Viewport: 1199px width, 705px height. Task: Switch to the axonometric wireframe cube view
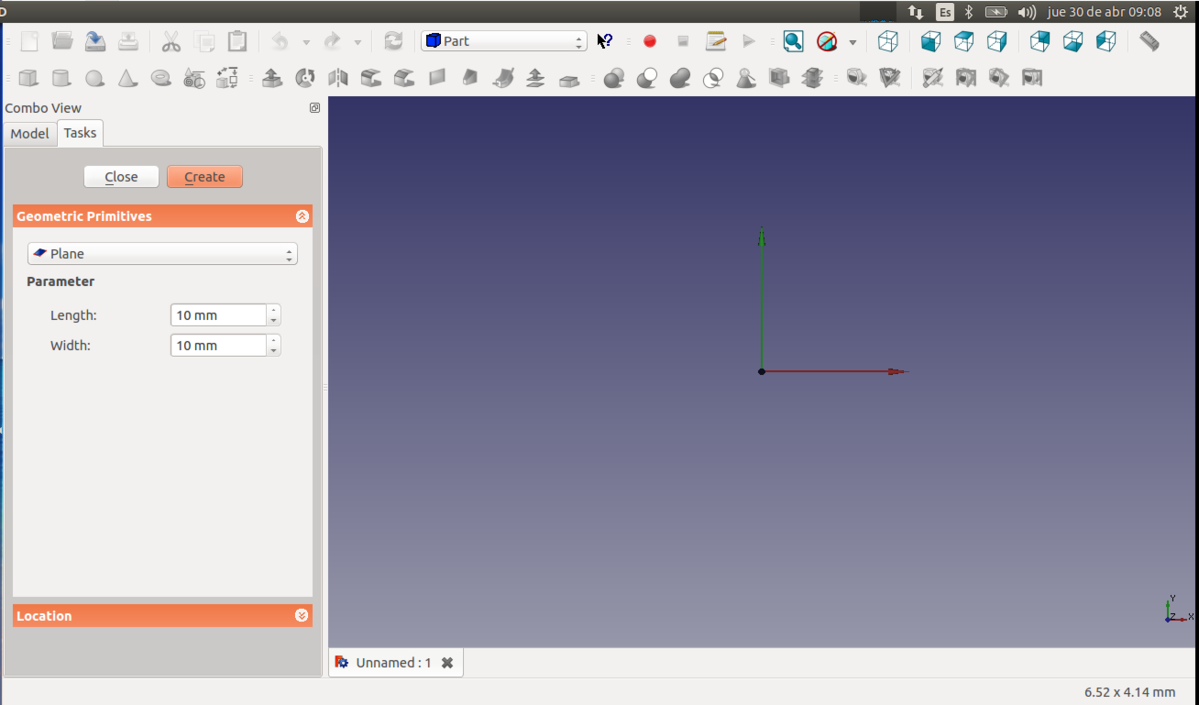tap(887, 41)
